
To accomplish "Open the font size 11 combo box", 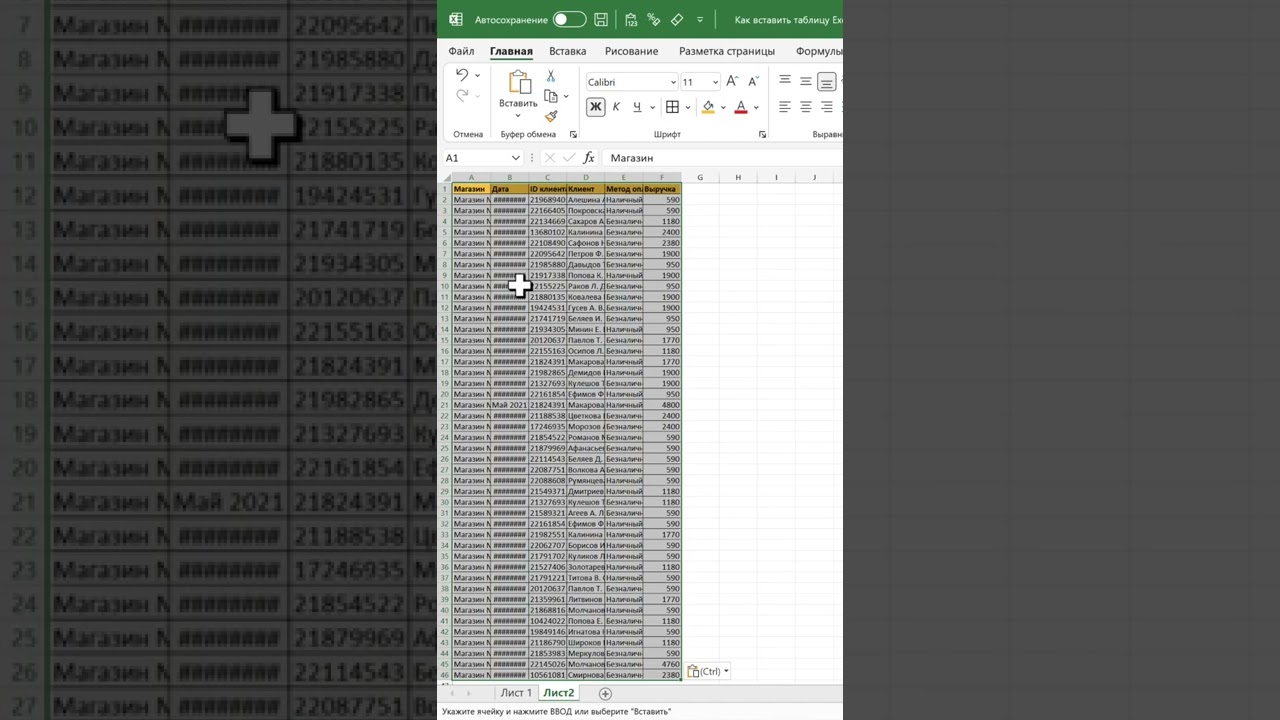I will (700, 82).
